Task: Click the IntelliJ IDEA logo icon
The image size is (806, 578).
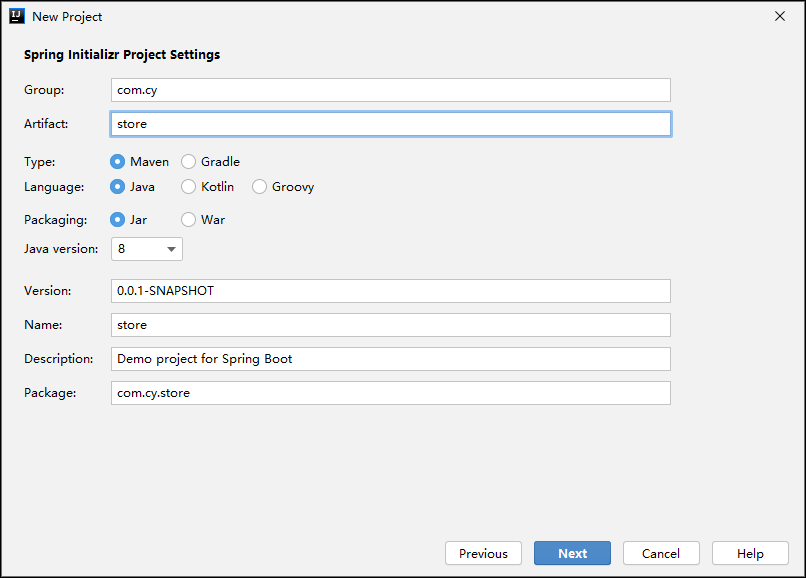Action: [x=17, y=16]
